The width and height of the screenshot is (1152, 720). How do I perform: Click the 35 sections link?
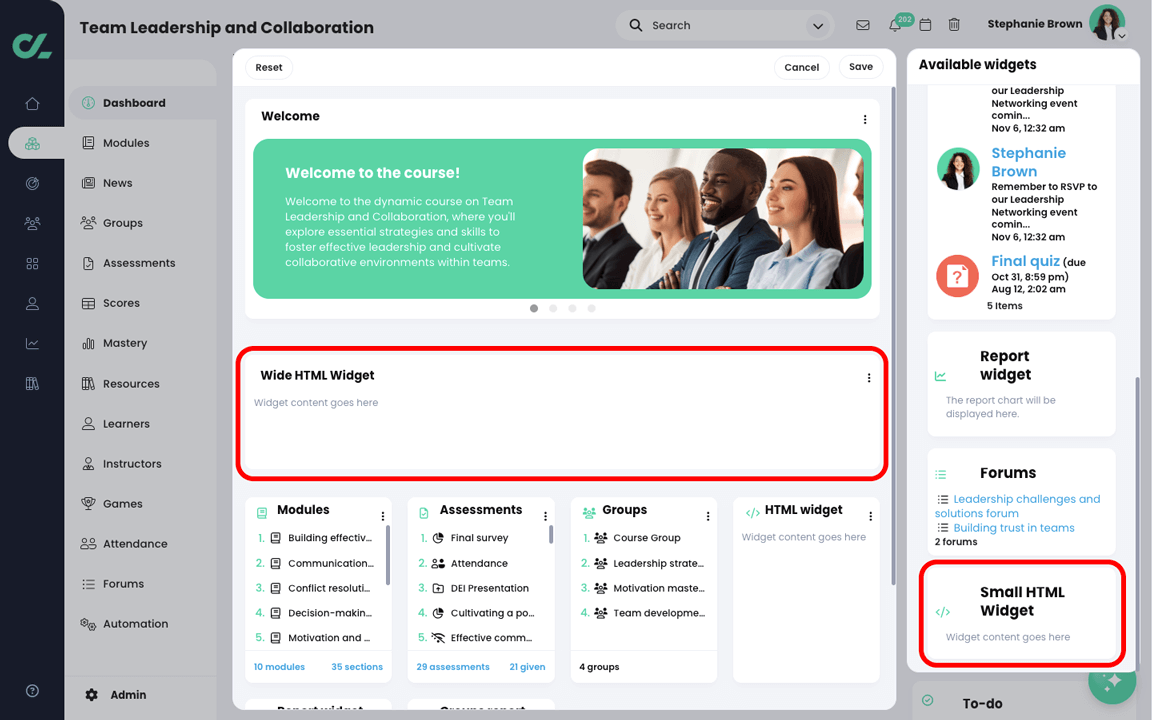357,667
